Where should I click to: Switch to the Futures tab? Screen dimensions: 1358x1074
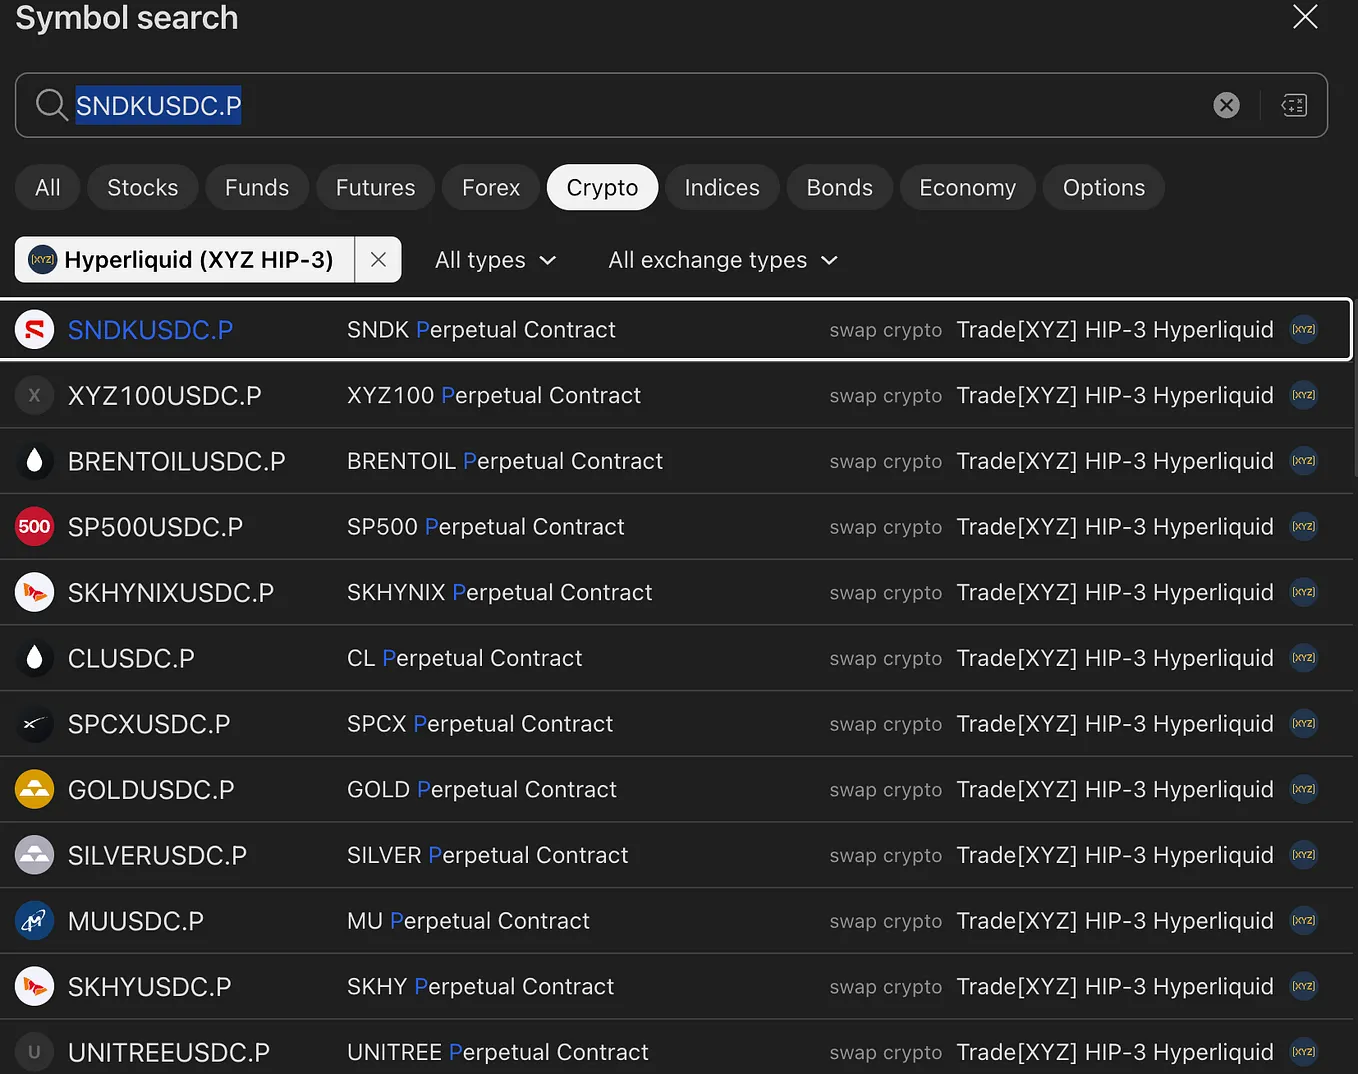(375, 188)
